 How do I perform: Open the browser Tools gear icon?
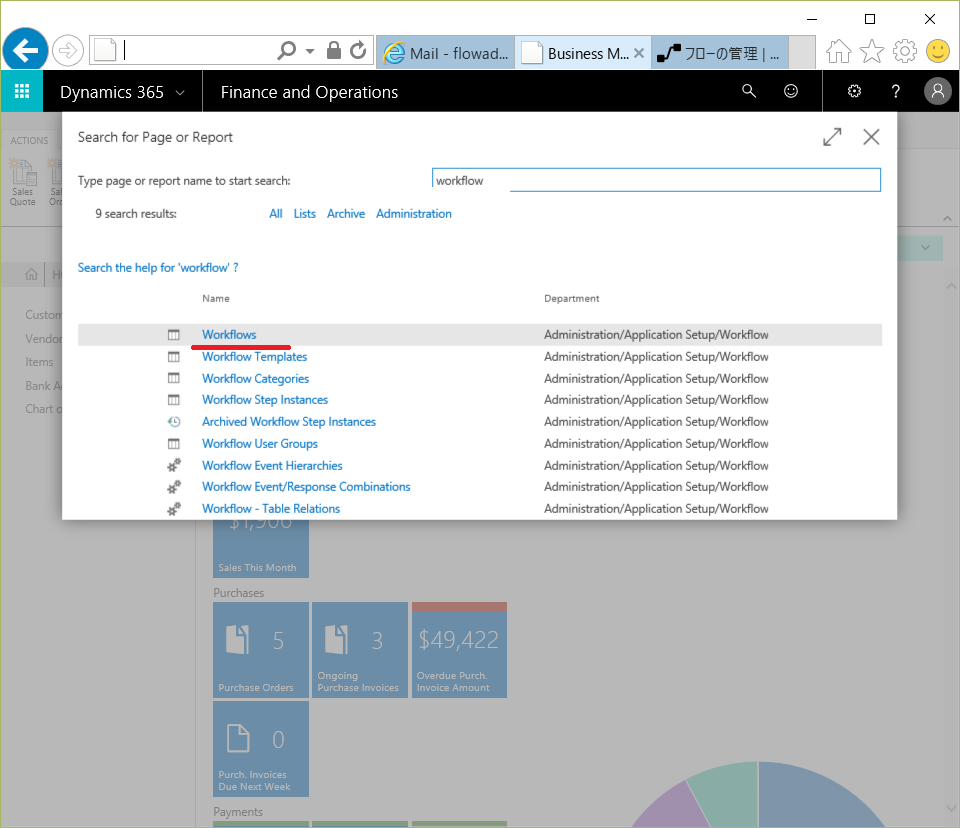pos(904,51)
